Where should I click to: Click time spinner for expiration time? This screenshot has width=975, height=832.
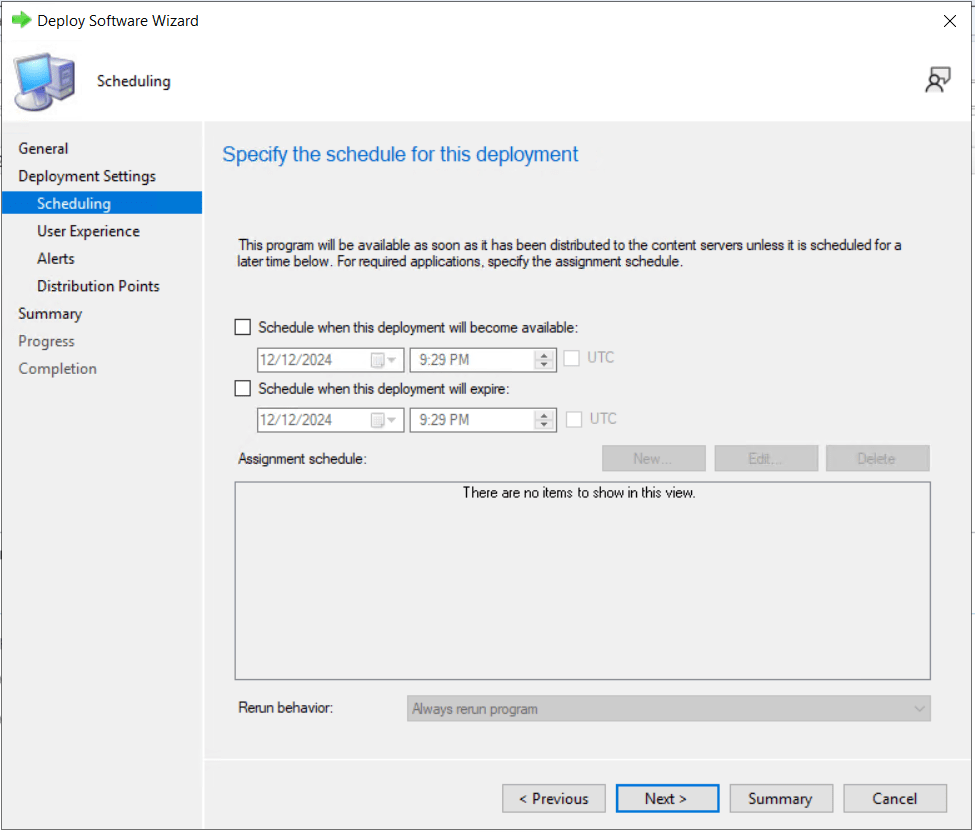(544, 420)
